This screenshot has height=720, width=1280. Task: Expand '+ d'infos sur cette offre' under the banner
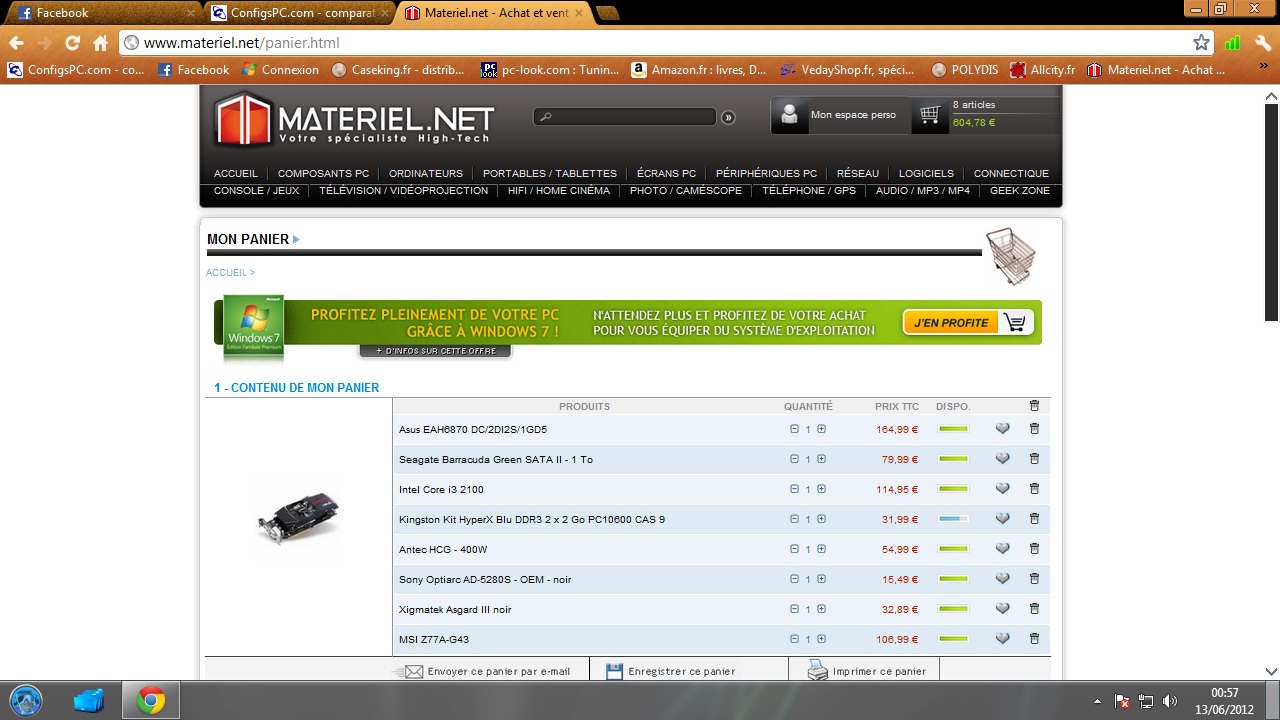coord(435,351)
